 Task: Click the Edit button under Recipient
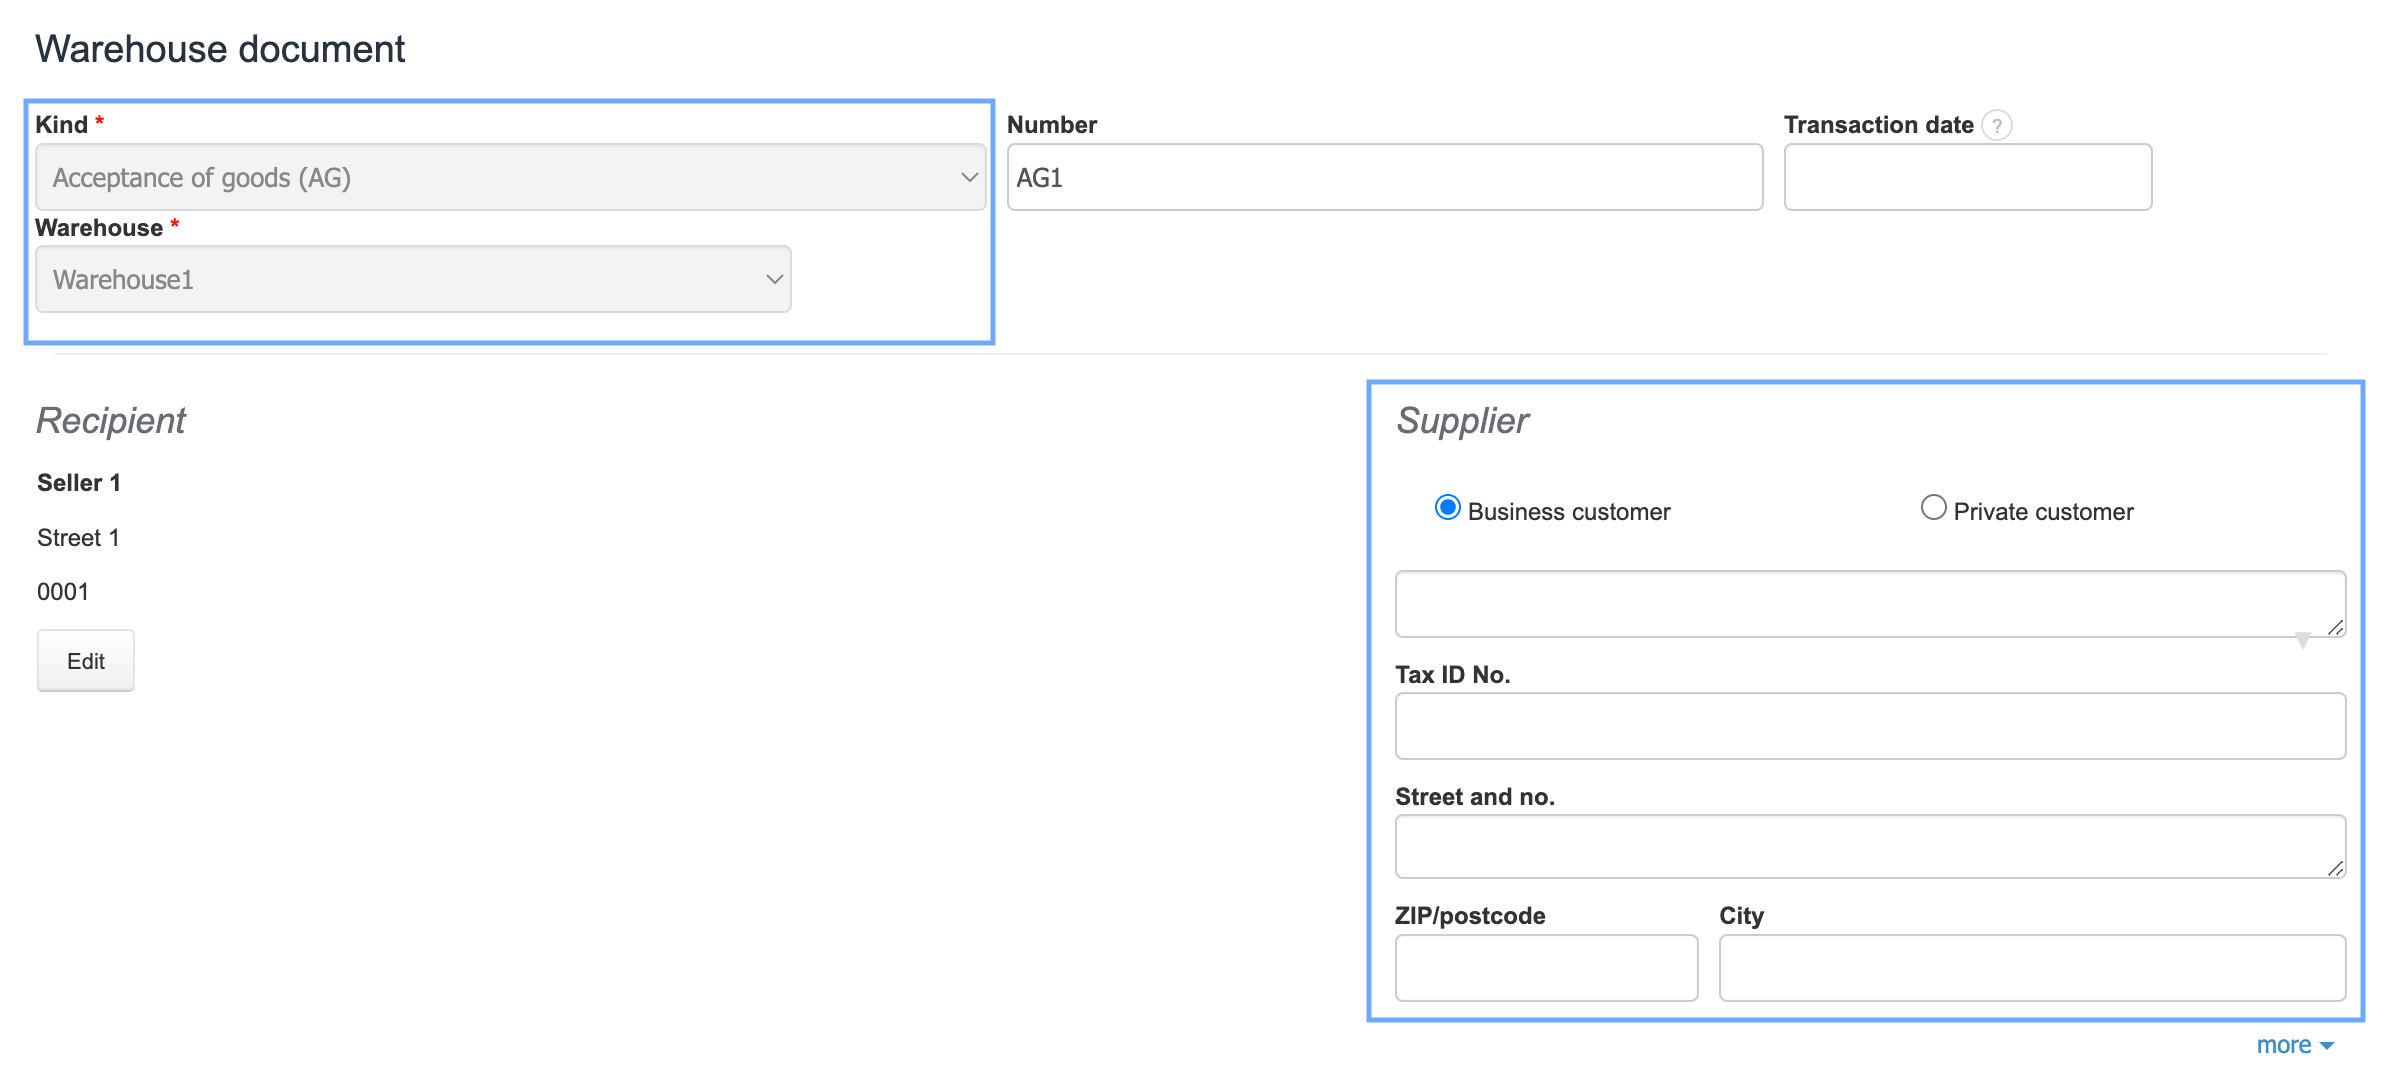86,661
